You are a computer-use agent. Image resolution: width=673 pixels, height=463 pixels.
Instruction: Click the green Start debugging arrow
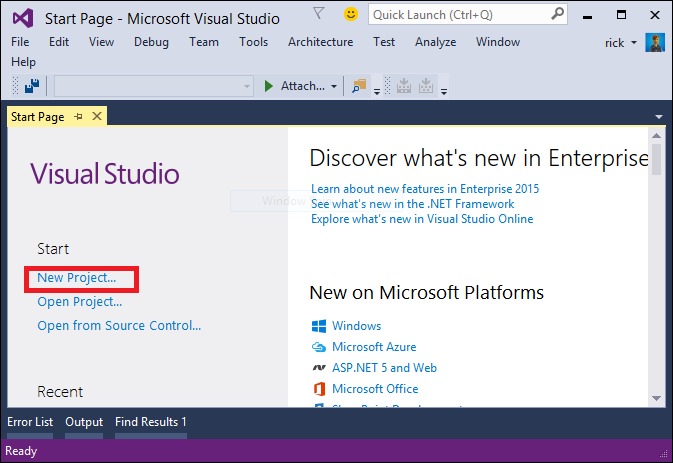[269, 86]
